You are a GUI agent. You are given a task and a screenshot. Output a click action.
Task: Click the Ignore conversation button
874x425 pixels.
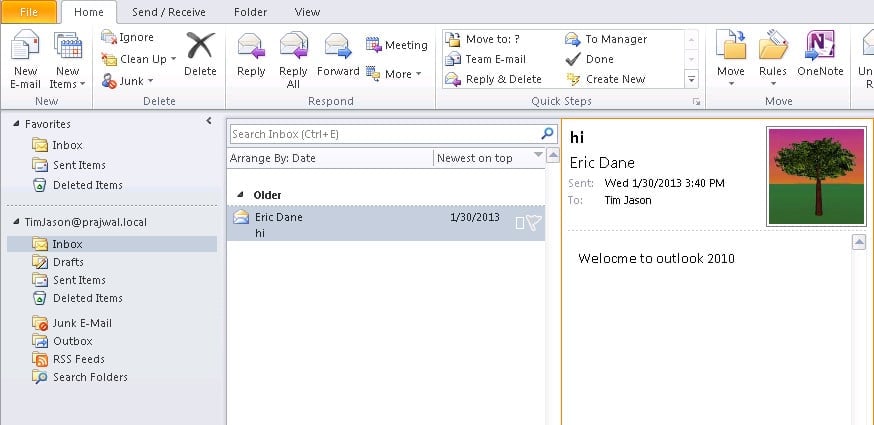tap(127, 37)
